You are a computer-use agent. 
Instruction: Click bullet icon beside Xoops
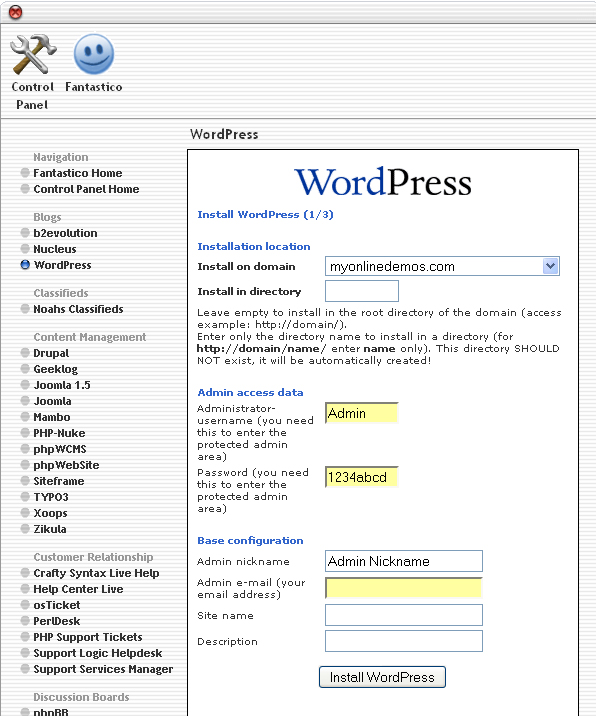[25, 512]
